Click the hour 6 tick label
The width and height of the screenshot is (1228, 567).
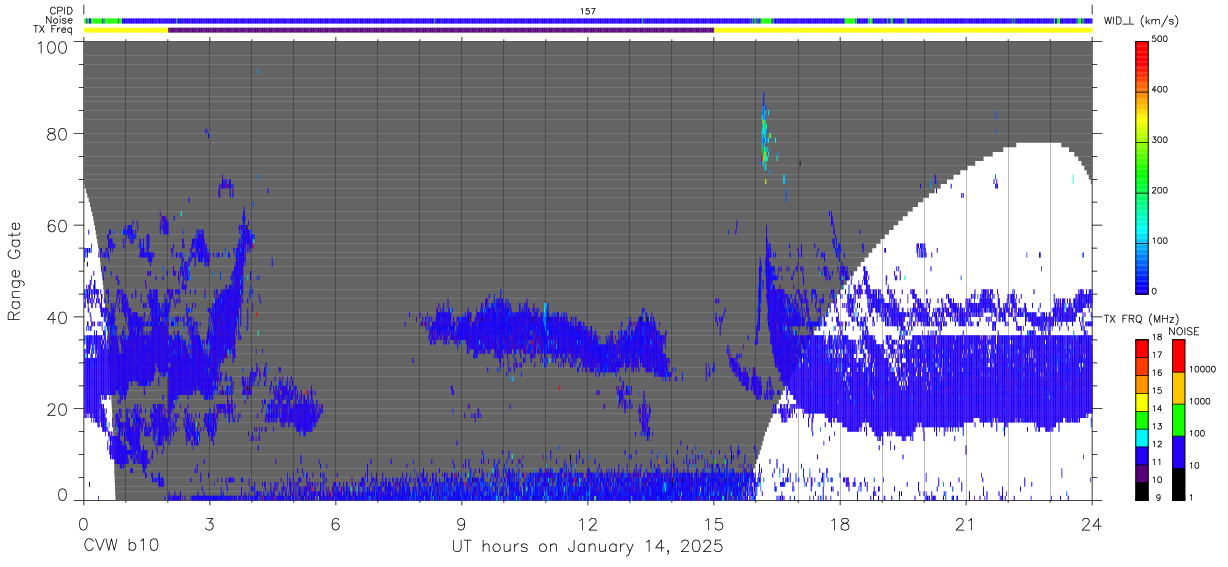336,523
